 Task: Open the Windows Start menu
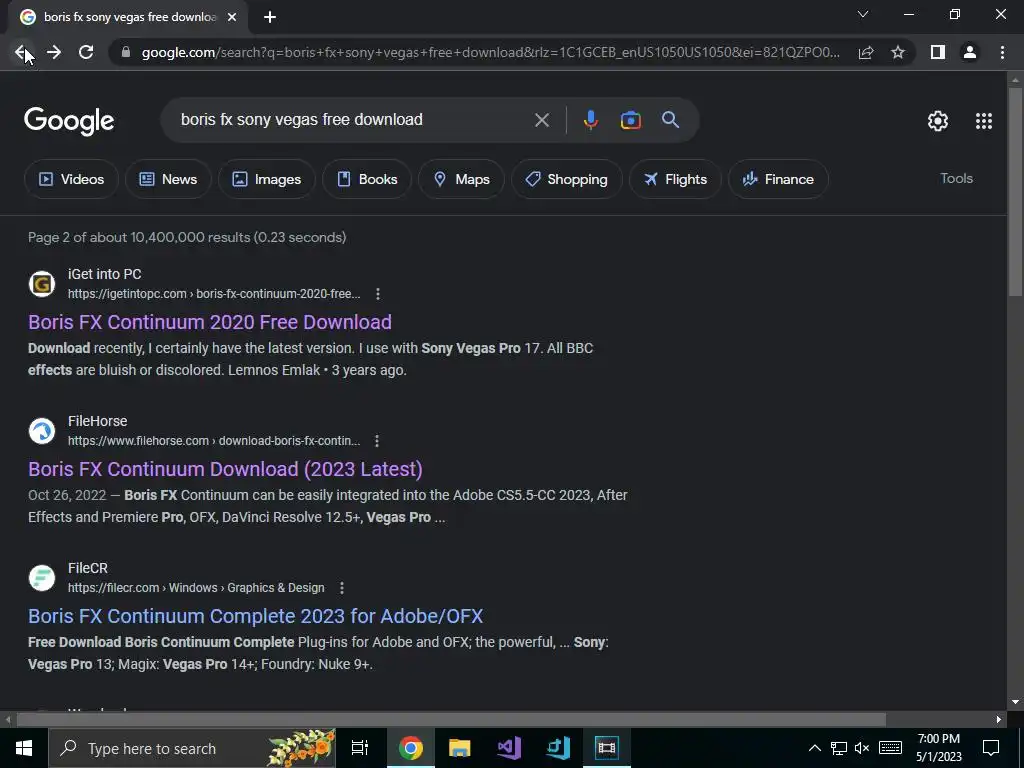(x=24, y=748)
